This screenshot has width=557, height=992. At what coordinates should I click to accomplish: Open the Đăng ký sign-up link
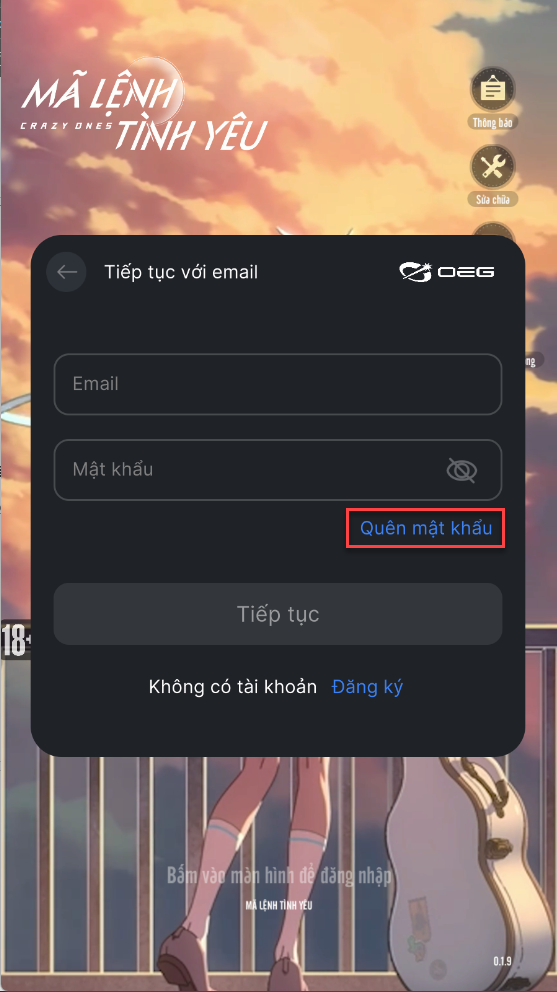pos(367,687)
